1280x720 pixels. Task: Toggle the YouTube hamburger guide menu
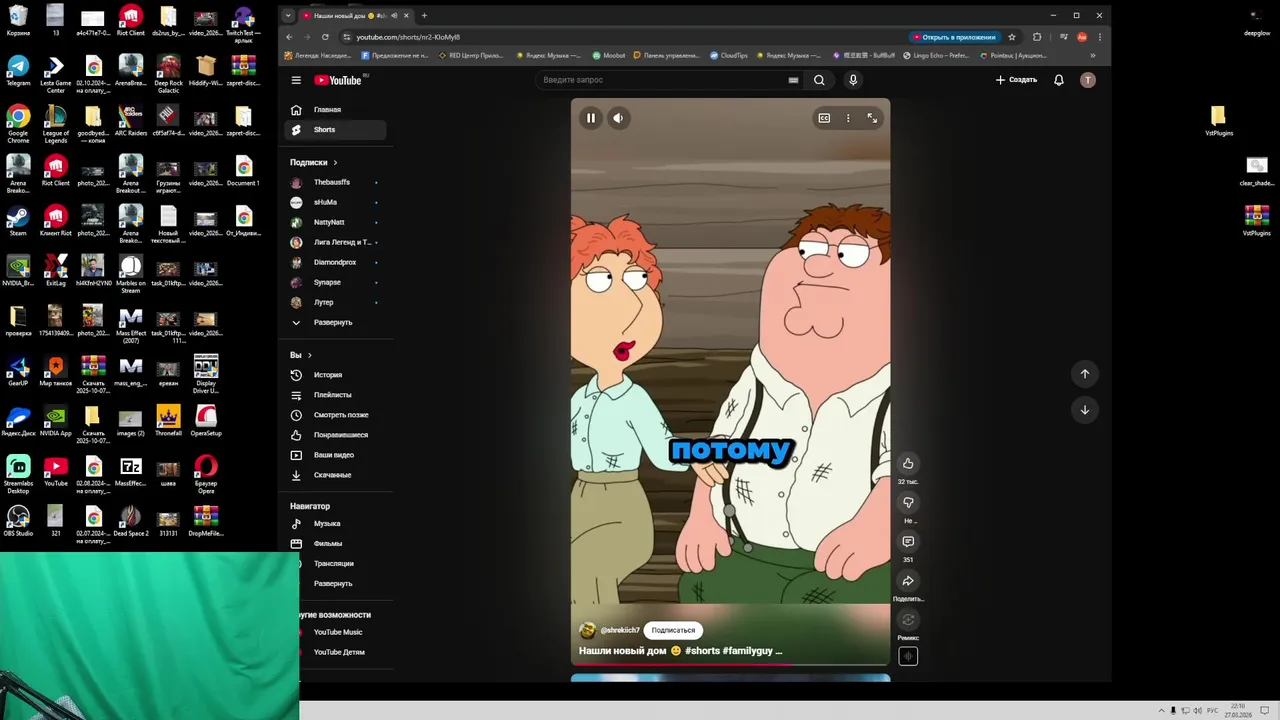click(296, 80)
